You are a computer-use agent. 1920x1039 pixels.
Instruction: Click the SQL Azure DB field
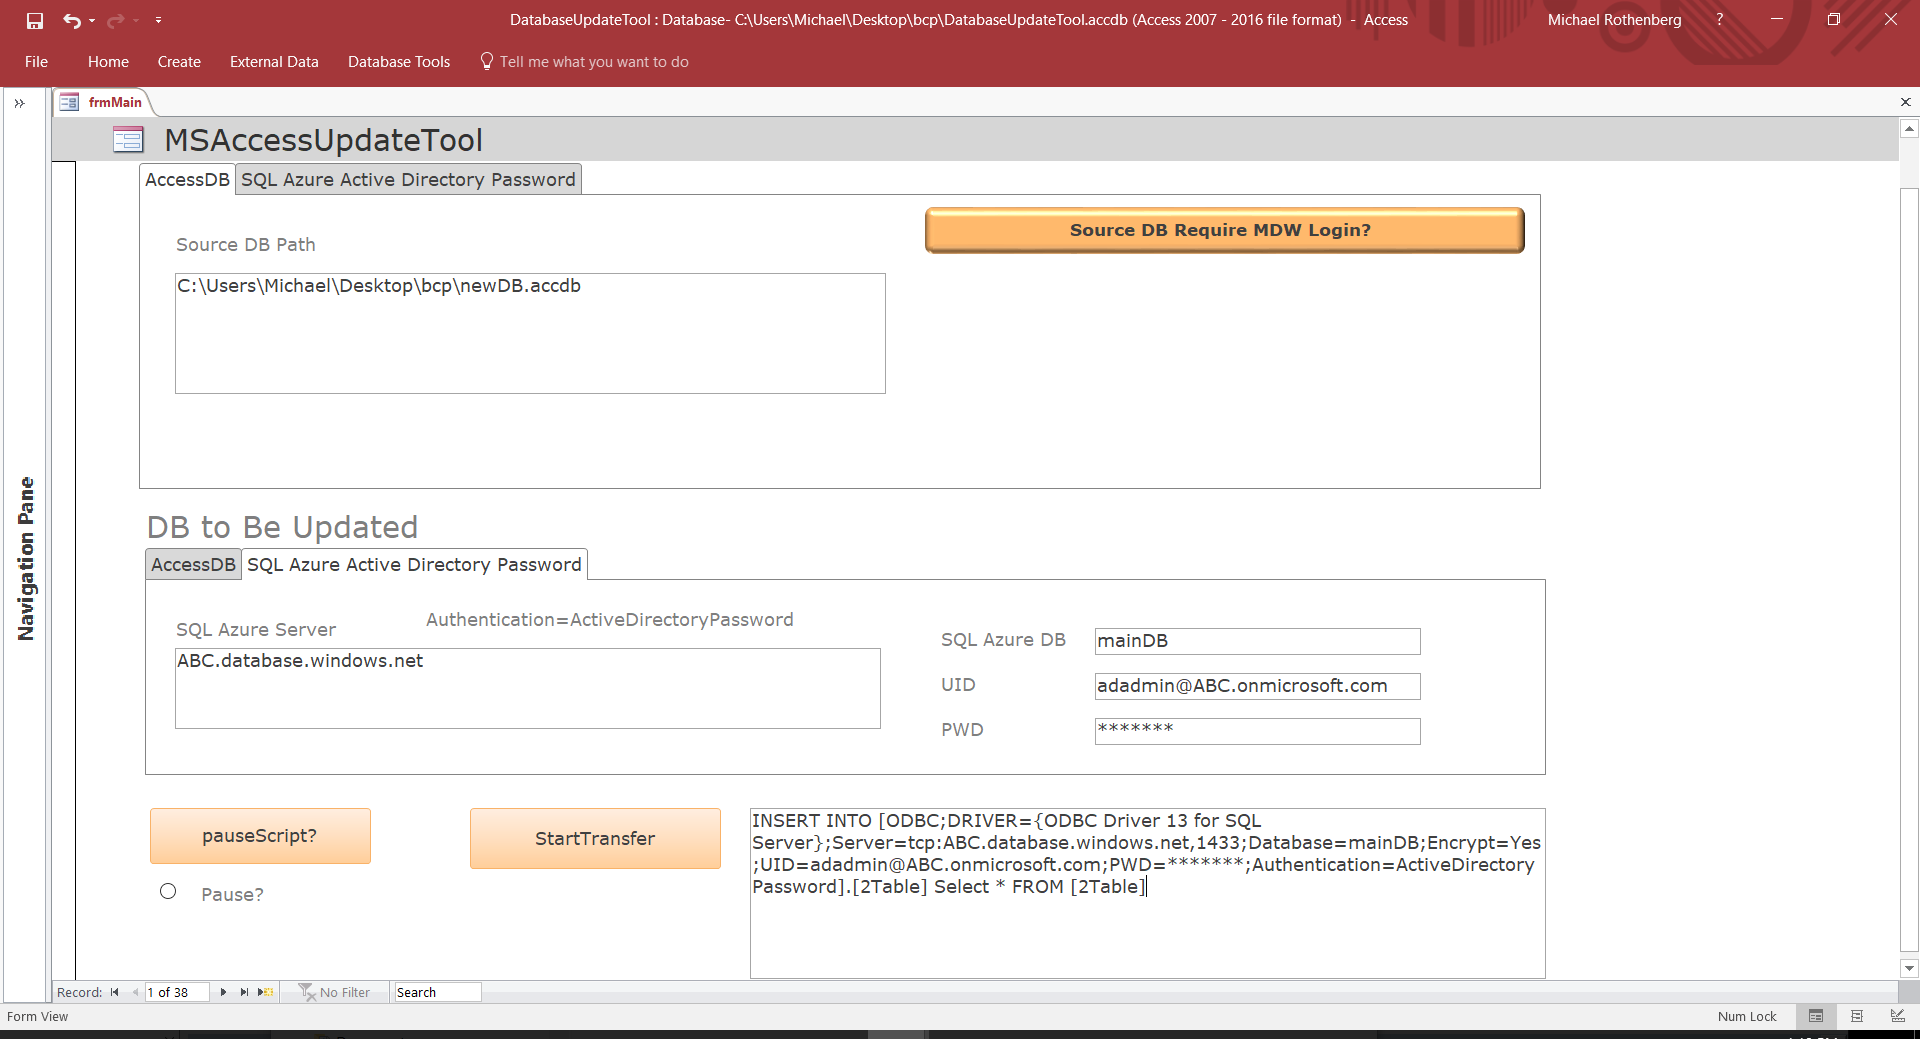pyautogui.click(x=1257, y=641)
